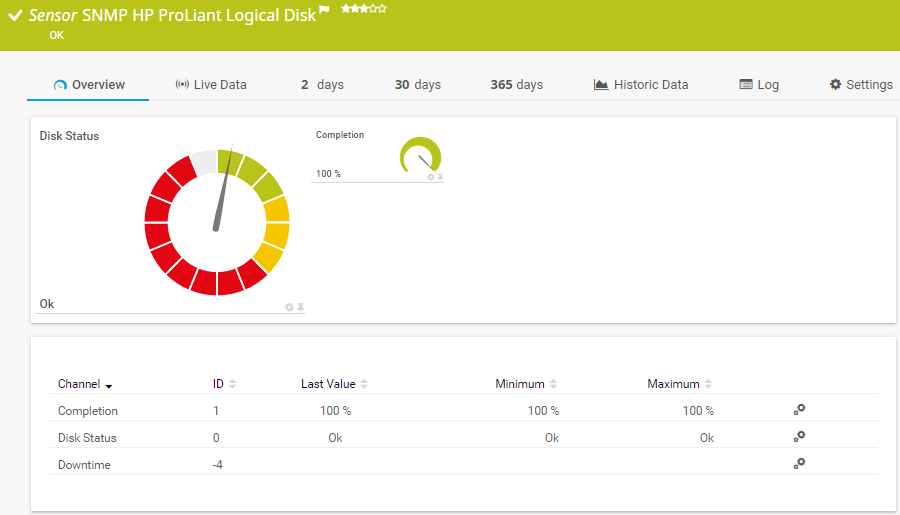900x515 pixels.
Task: Sort table by Channel column
Action: tap(85, 384)
